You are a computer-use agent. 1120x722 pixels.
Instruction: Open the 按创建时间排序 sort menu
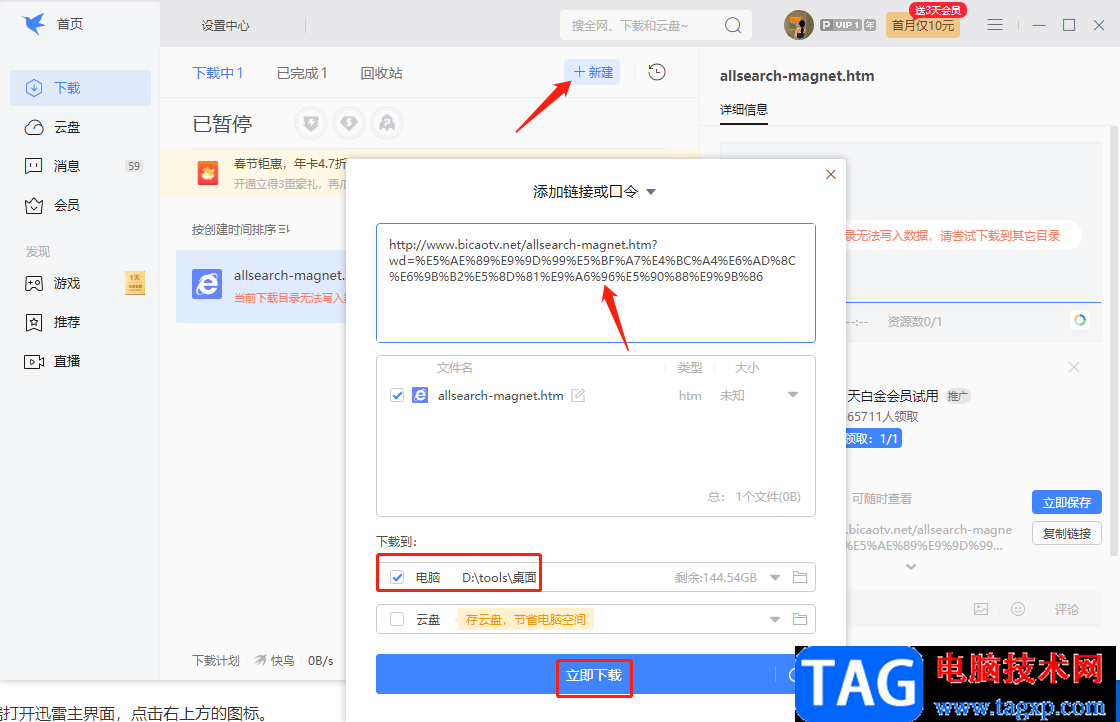241,229
